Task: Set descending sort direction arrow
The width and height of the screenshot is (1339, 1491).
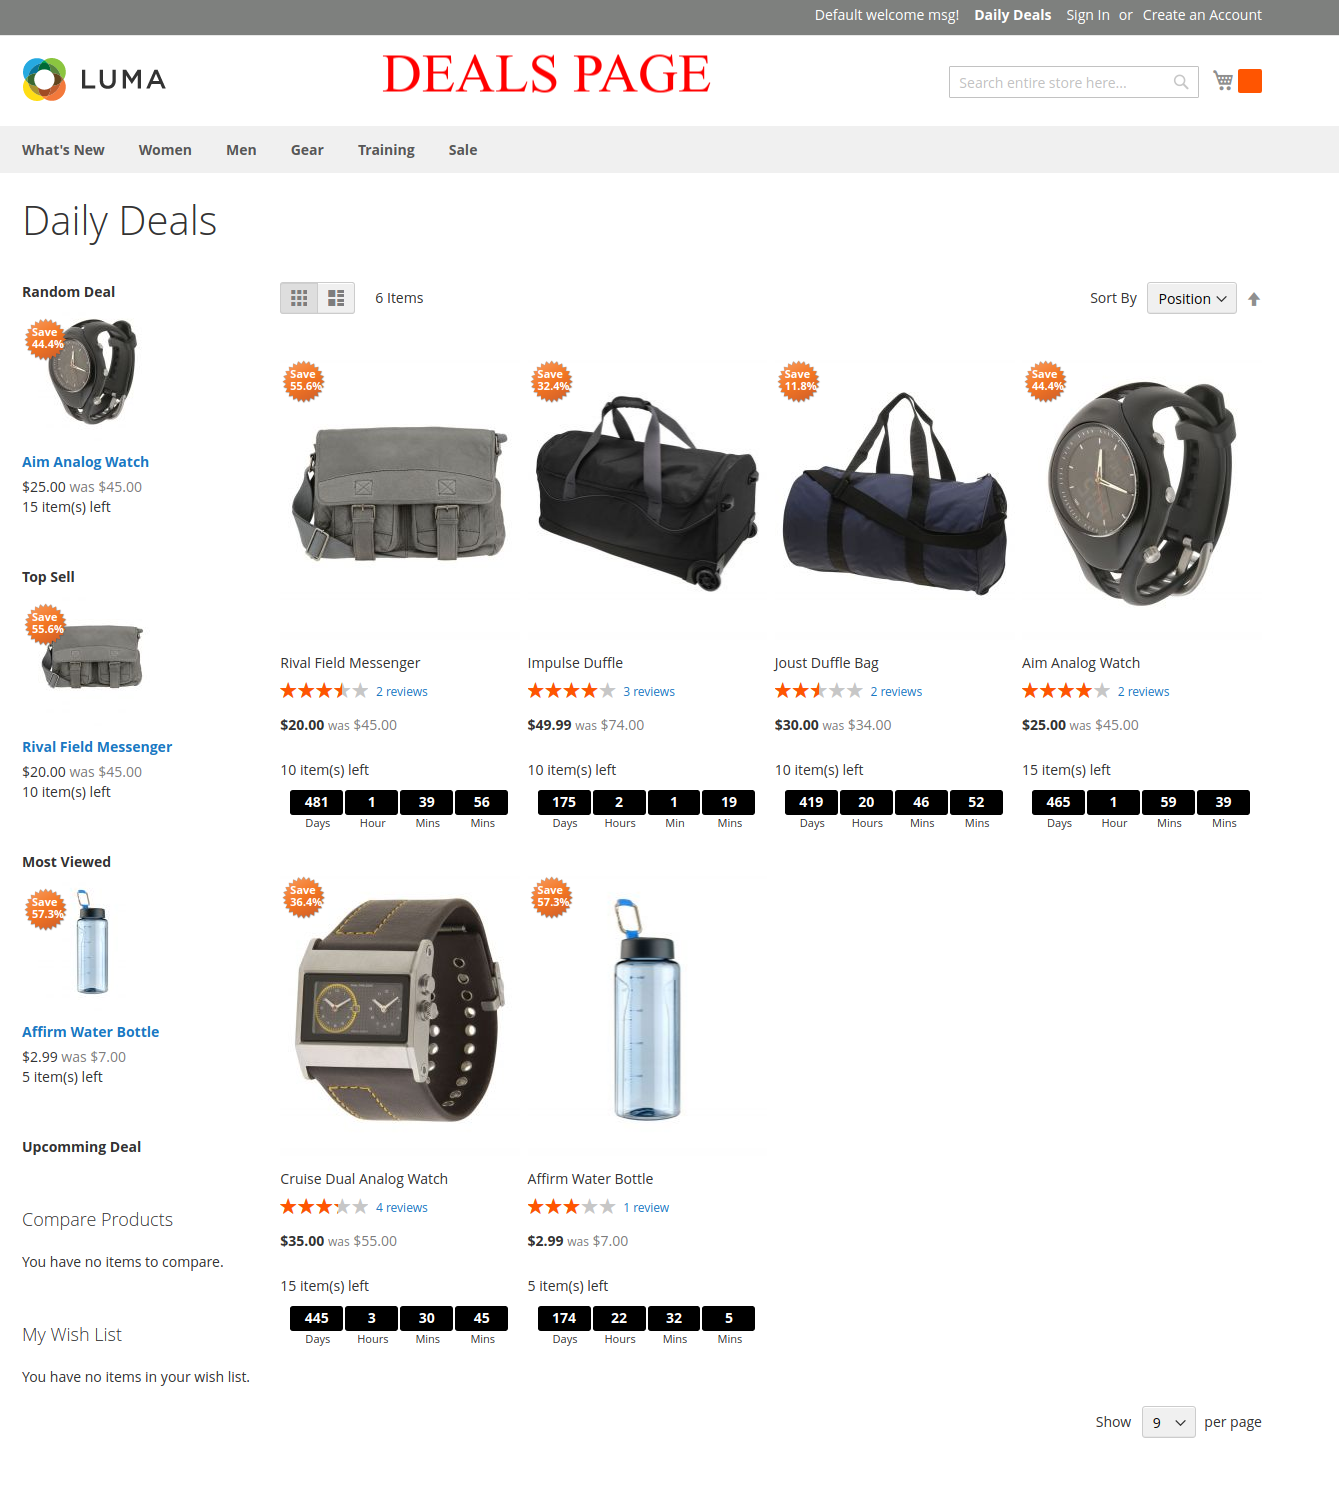Action: [x=1254, y=299]
